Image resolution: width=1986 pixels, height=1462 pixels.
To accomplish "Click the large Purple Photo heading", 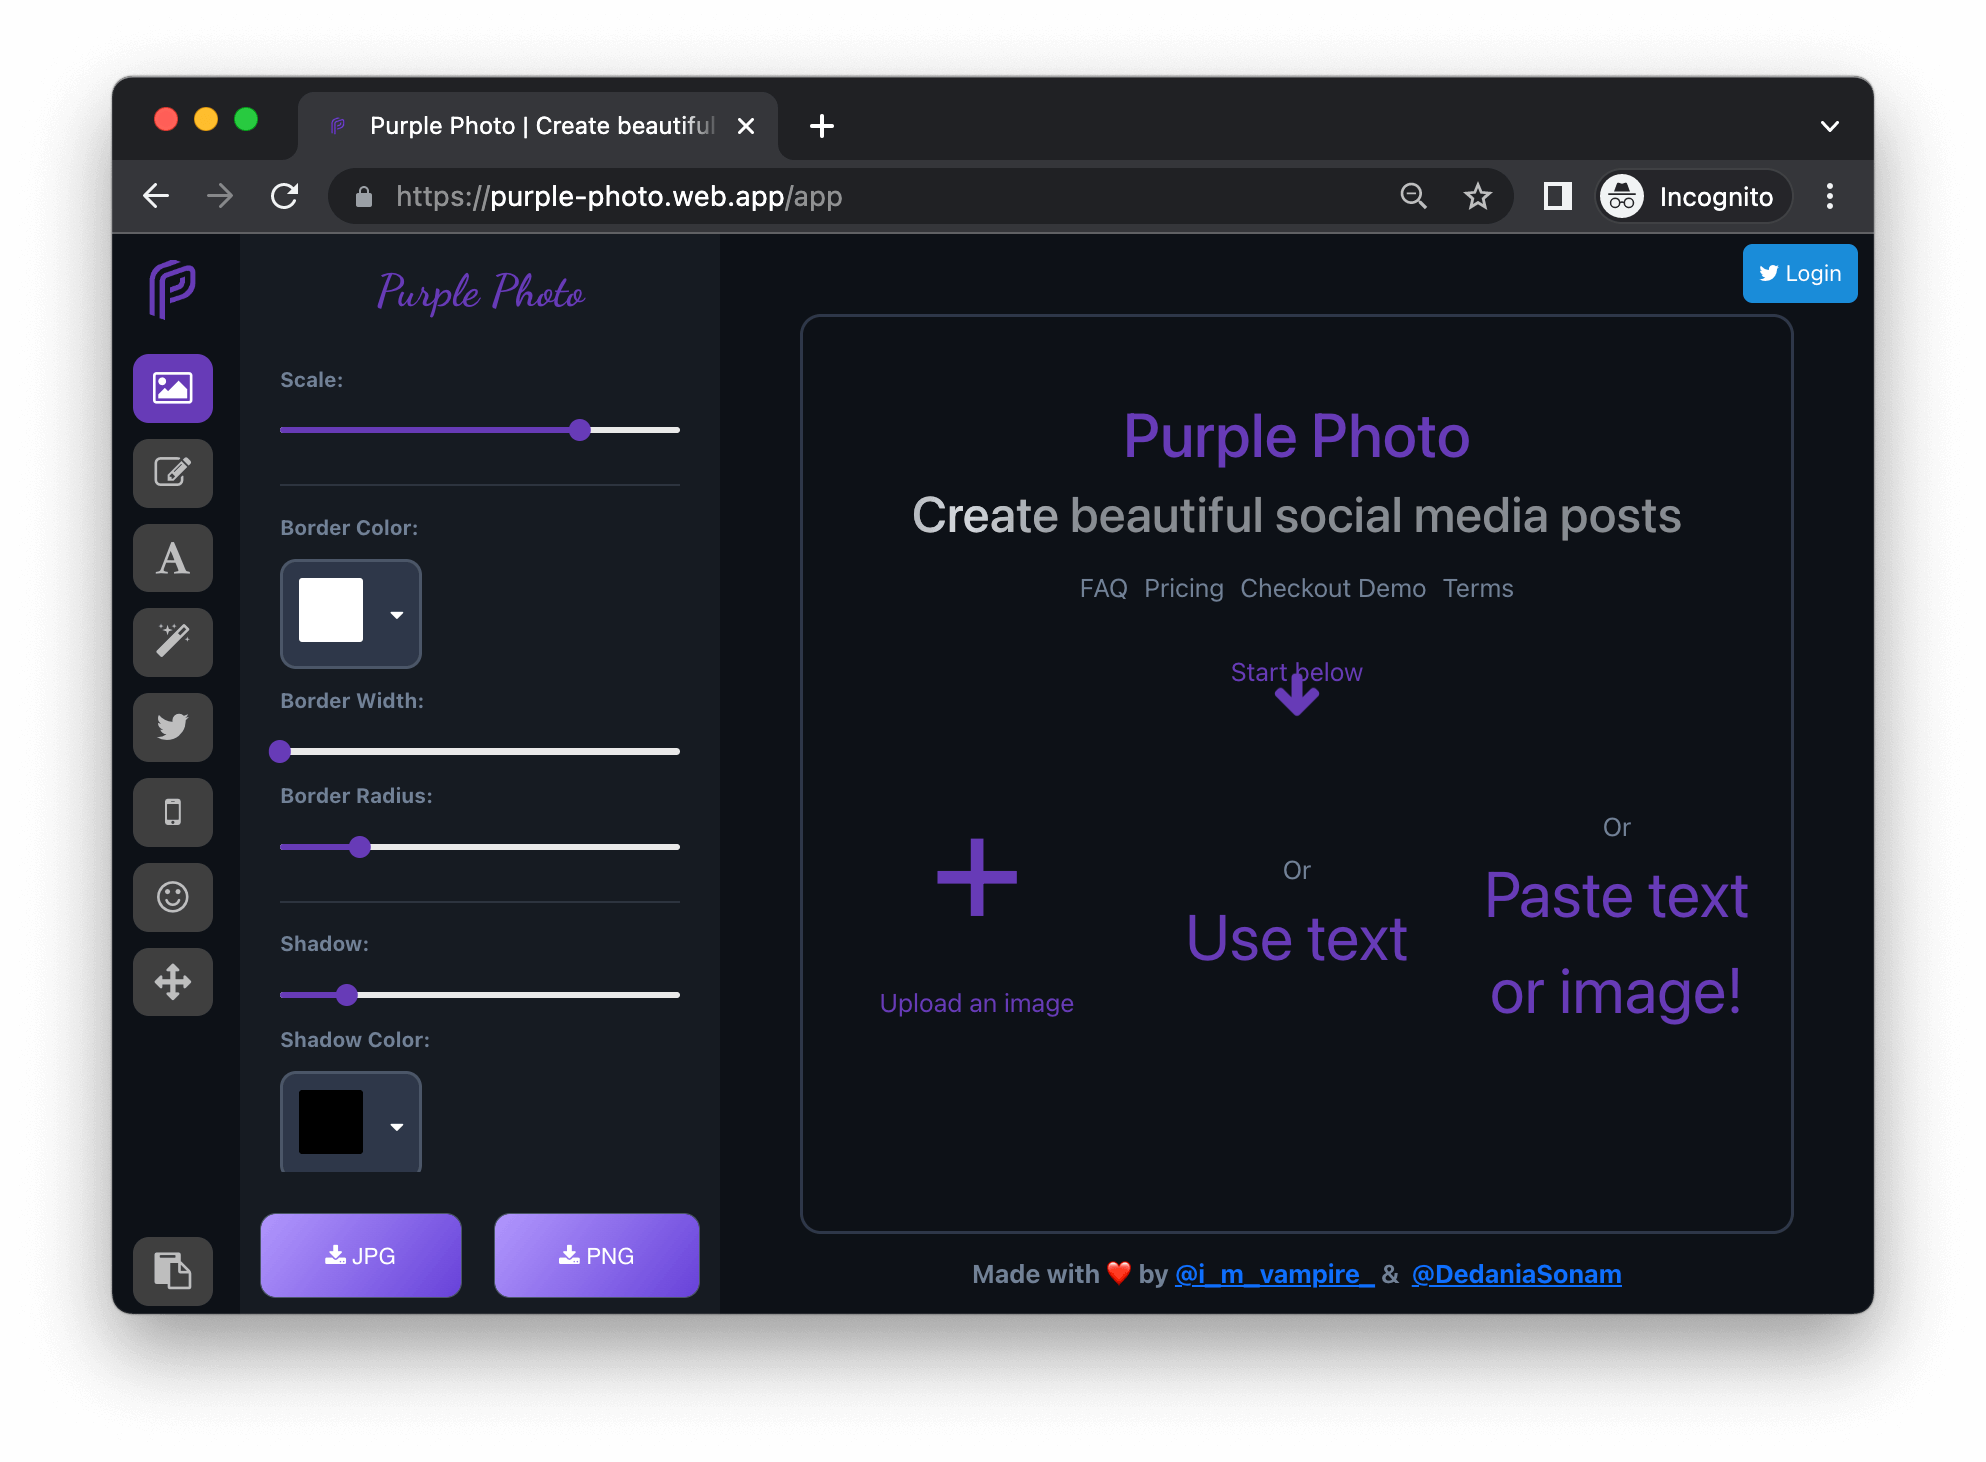I will [1297, 436].
